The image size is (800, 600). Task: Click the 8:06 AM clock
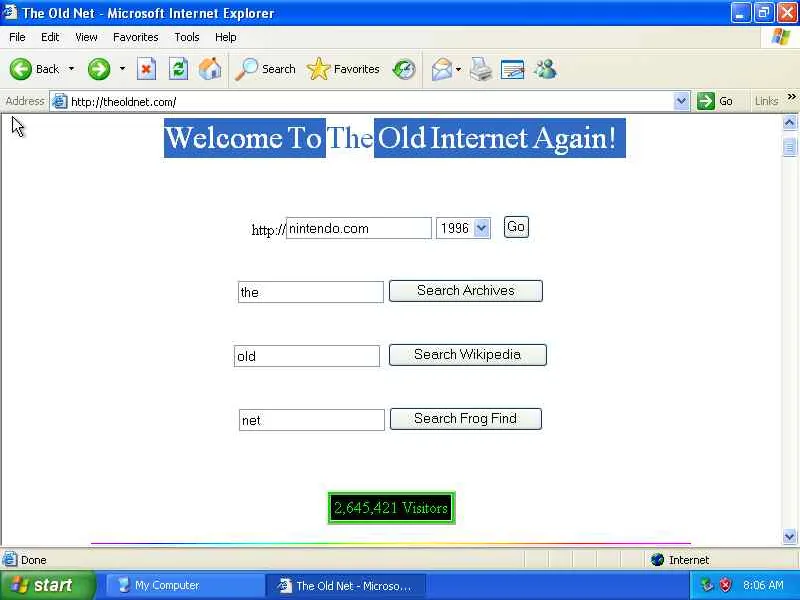click(x=763, y=585)
